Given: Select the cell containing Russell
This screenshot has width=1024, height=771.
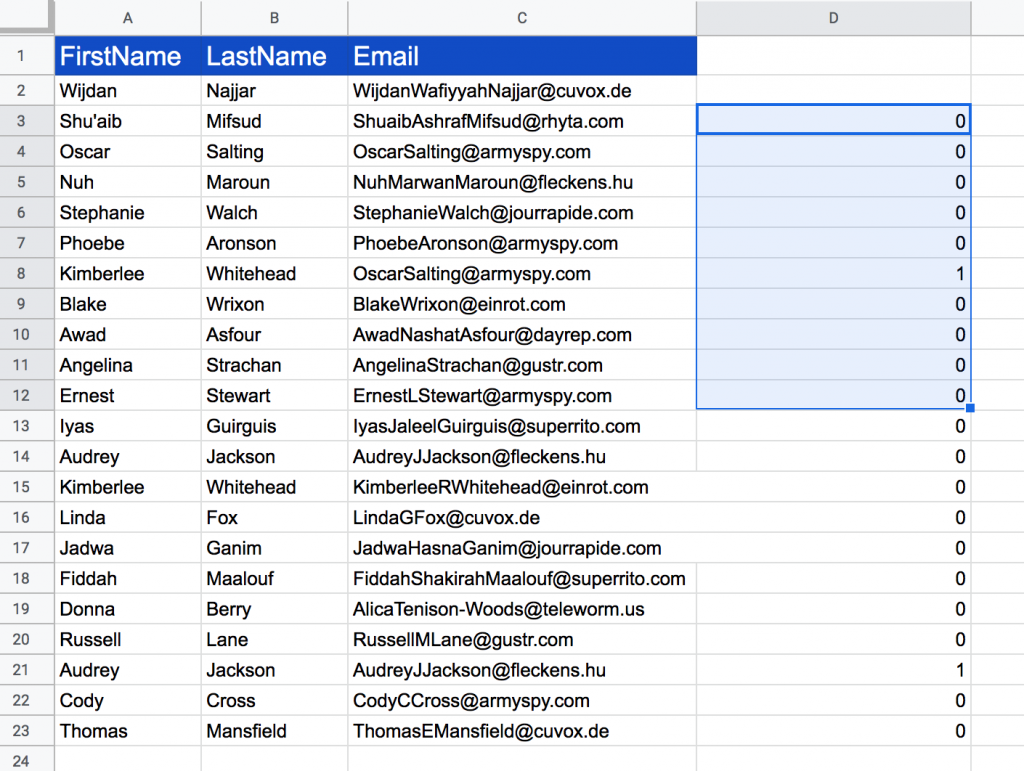Looking at the screenshot, I should (x=128, y=639).
